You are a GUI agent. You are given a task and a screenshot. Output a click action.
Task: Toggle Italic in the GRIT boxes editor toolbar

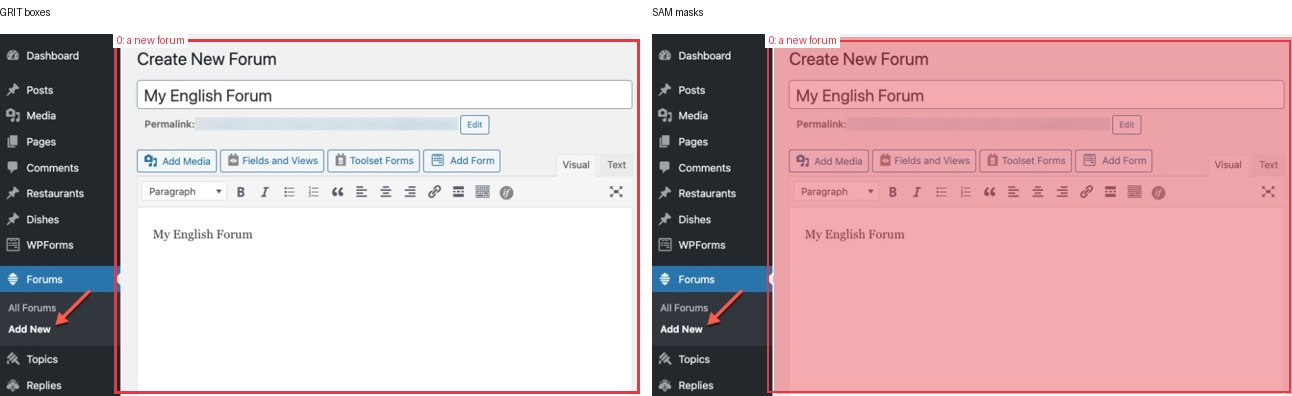point(265,192)
